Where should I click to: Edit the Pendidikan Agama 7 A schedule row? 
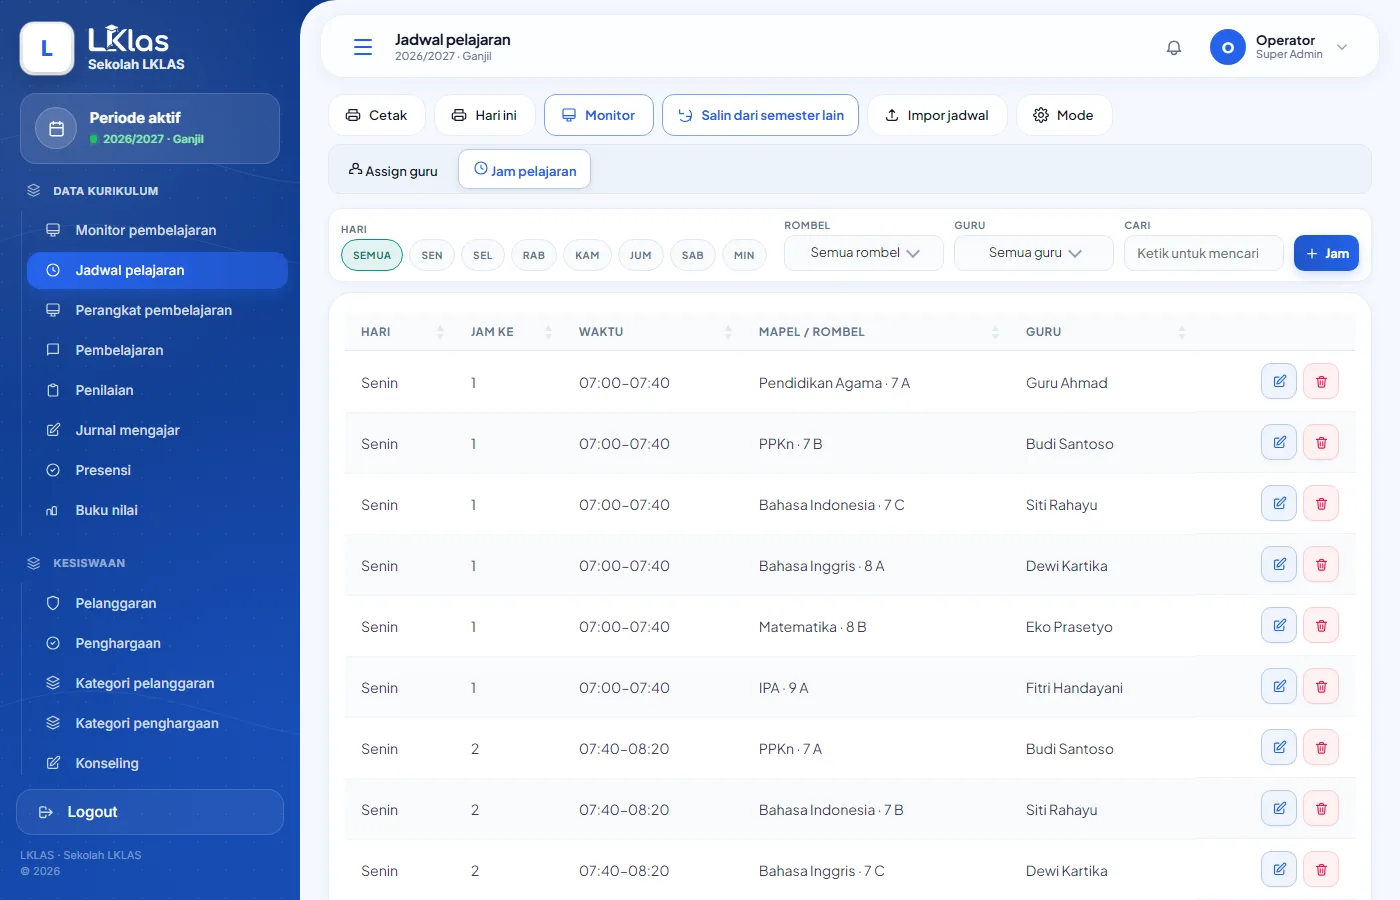point(1279,381)
